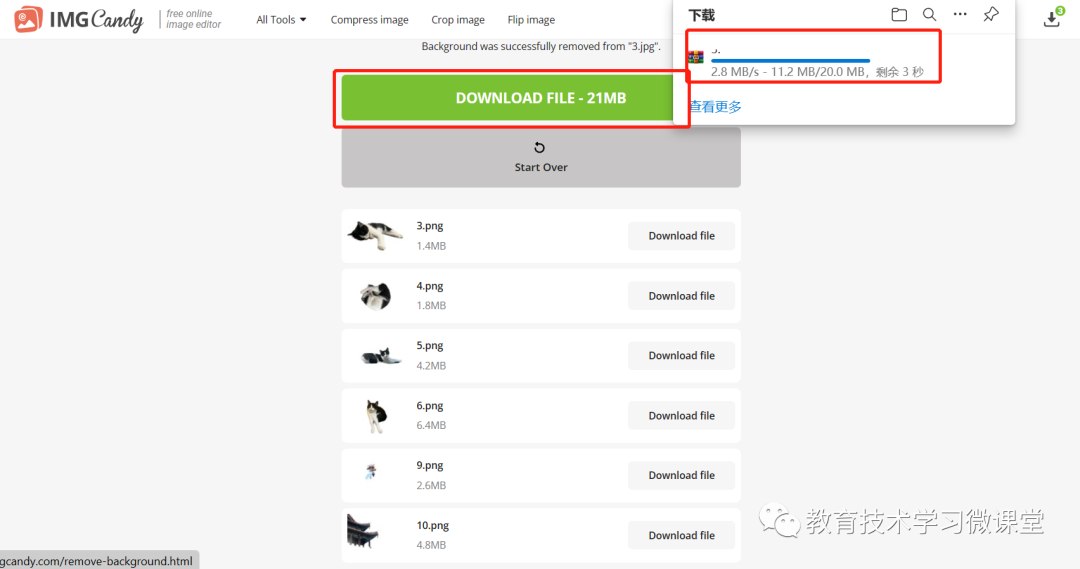
Task: Click the IMG Candy wordmark text
Action: click(96, 20)
